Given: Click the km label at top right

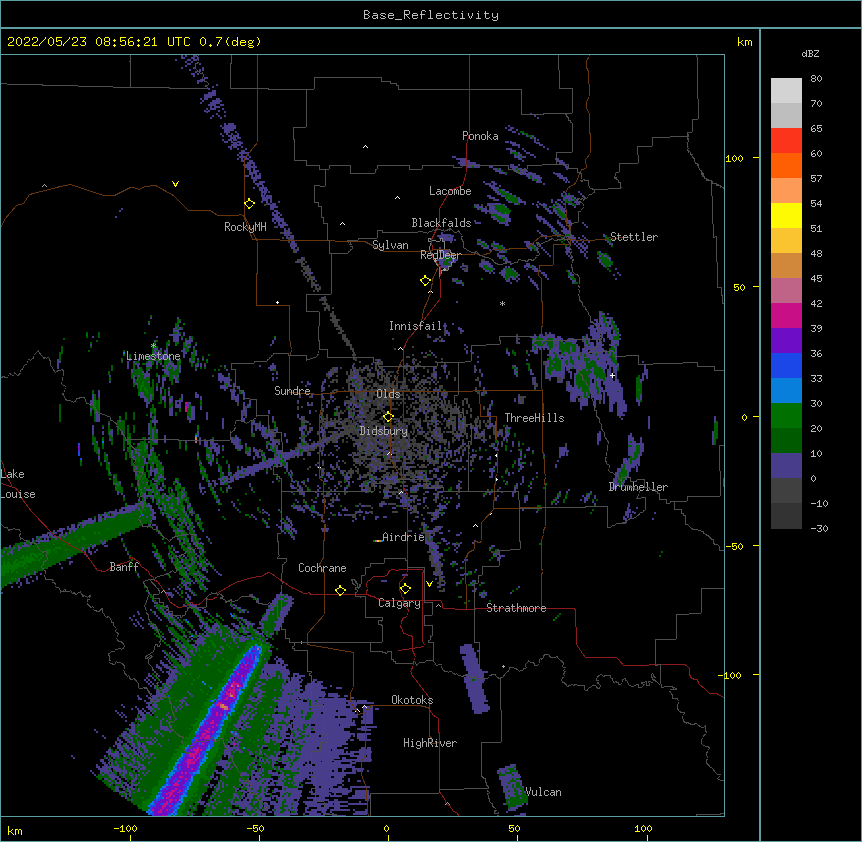Looking at the screenshot, I should (x=745, y=42).
